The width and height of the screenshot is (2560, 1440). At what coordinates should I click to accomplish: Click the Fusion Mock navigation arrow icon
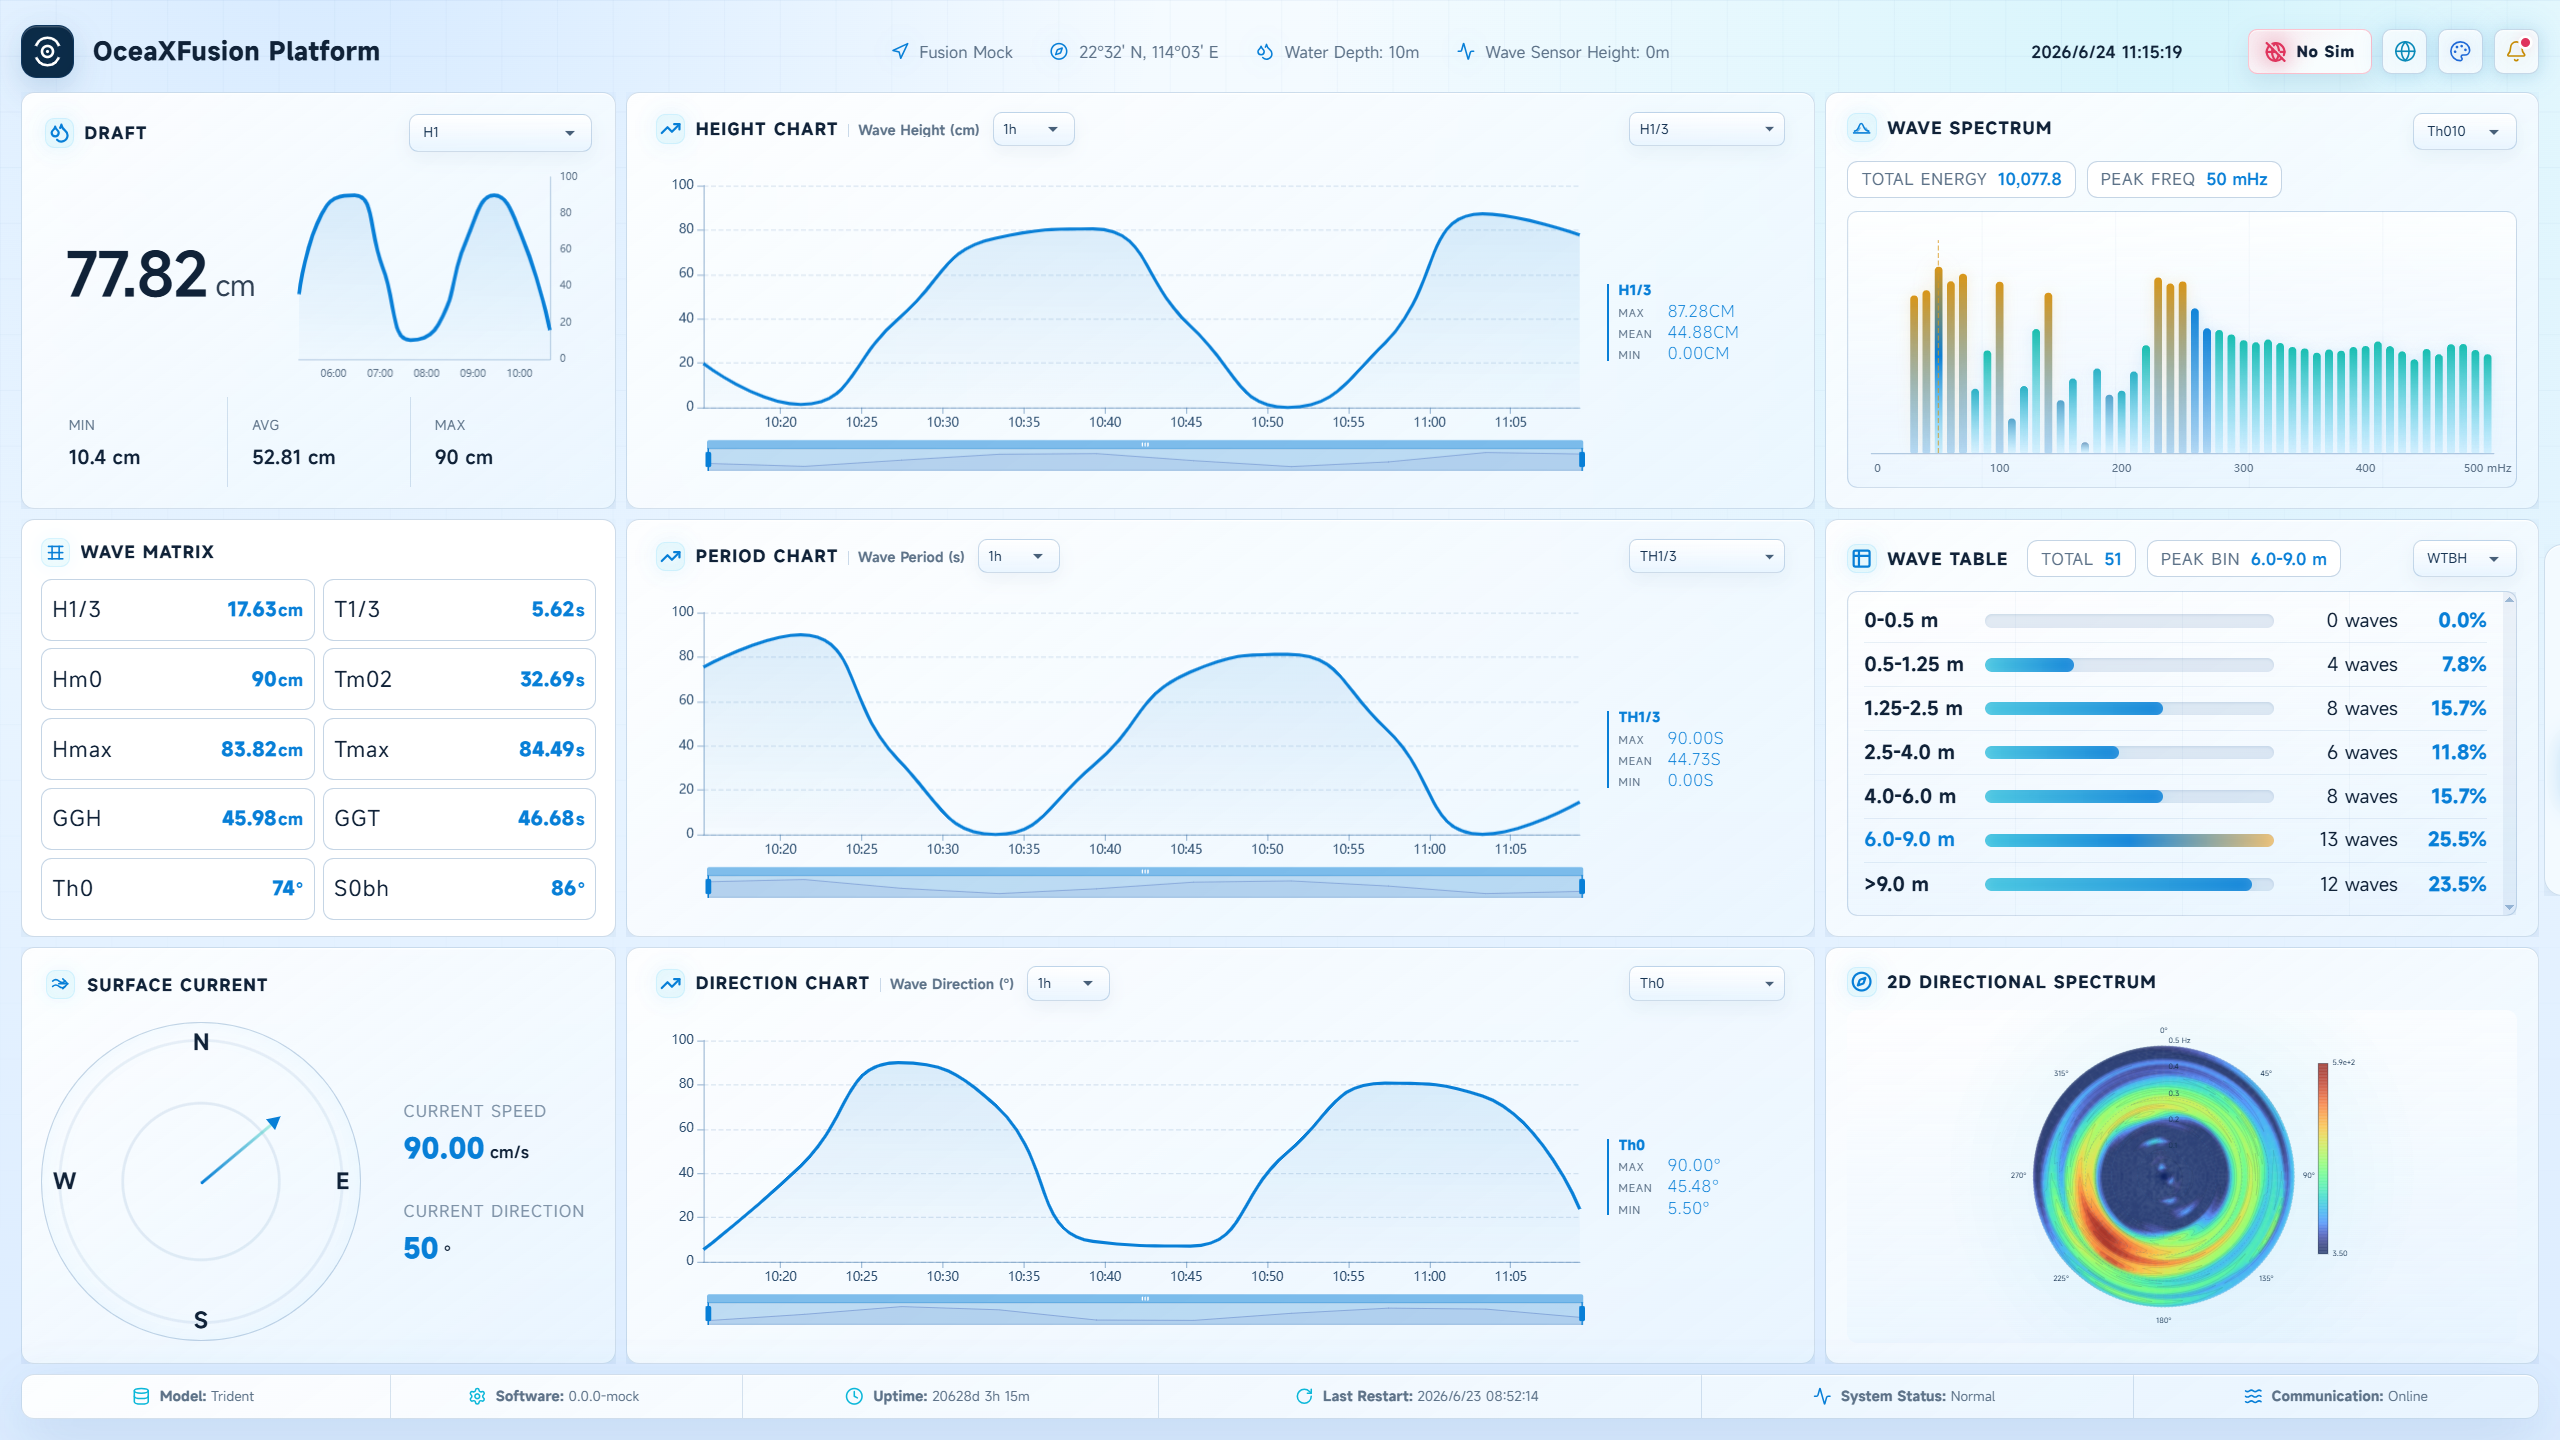900,51
